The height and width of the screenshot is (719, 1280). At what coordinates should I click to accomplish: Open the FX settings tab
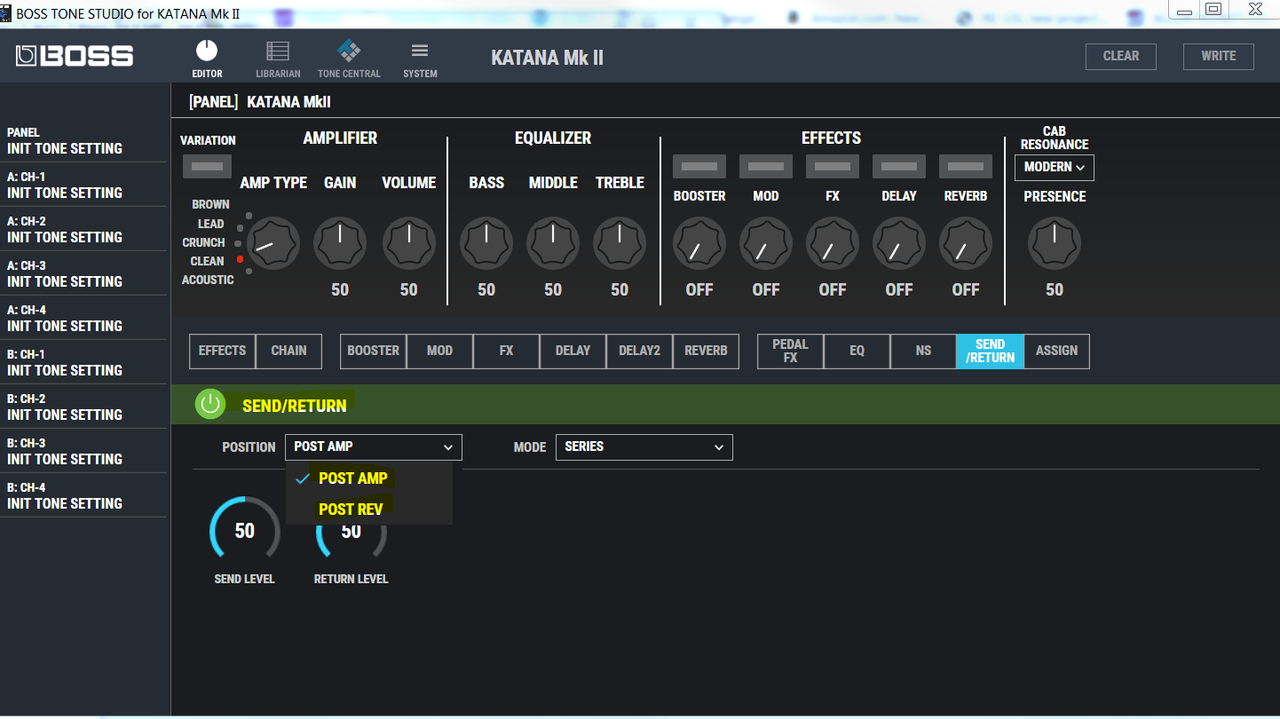[x=506, y=351]
